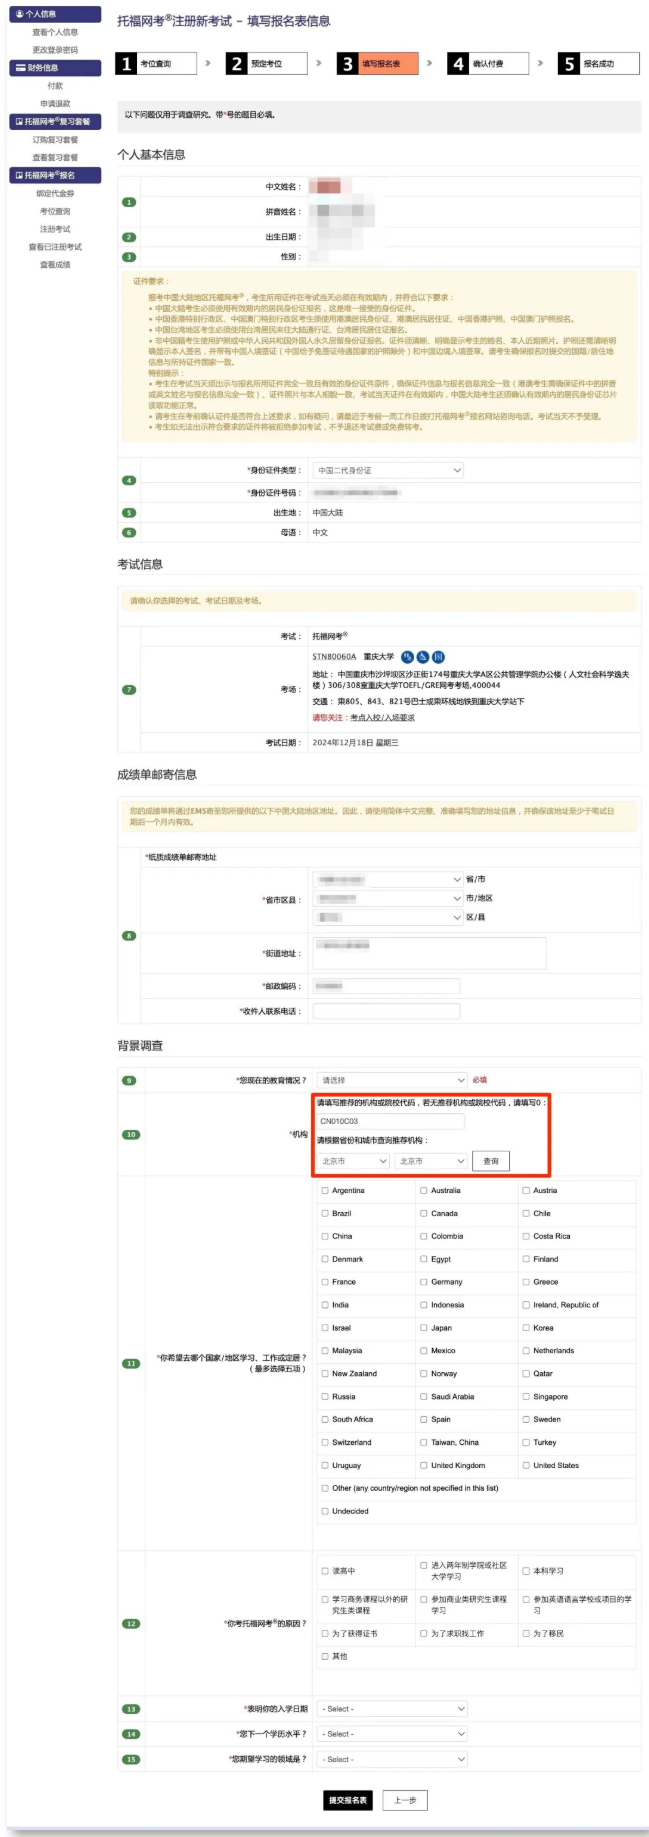Check the 为了求职找工作 reason checkbox
Screen dimensions: 649x1837
tap(424, 1633)
